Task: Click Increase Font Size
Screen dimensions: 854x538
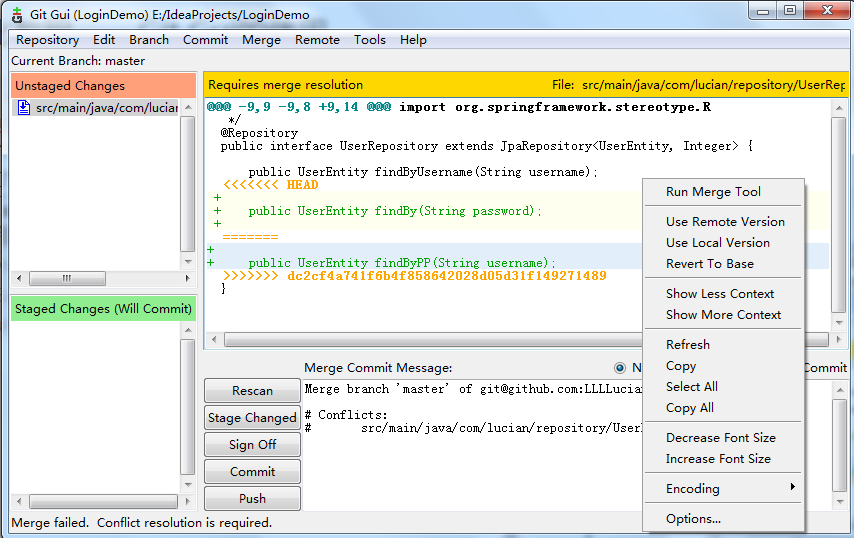Action: click(718, 459)
